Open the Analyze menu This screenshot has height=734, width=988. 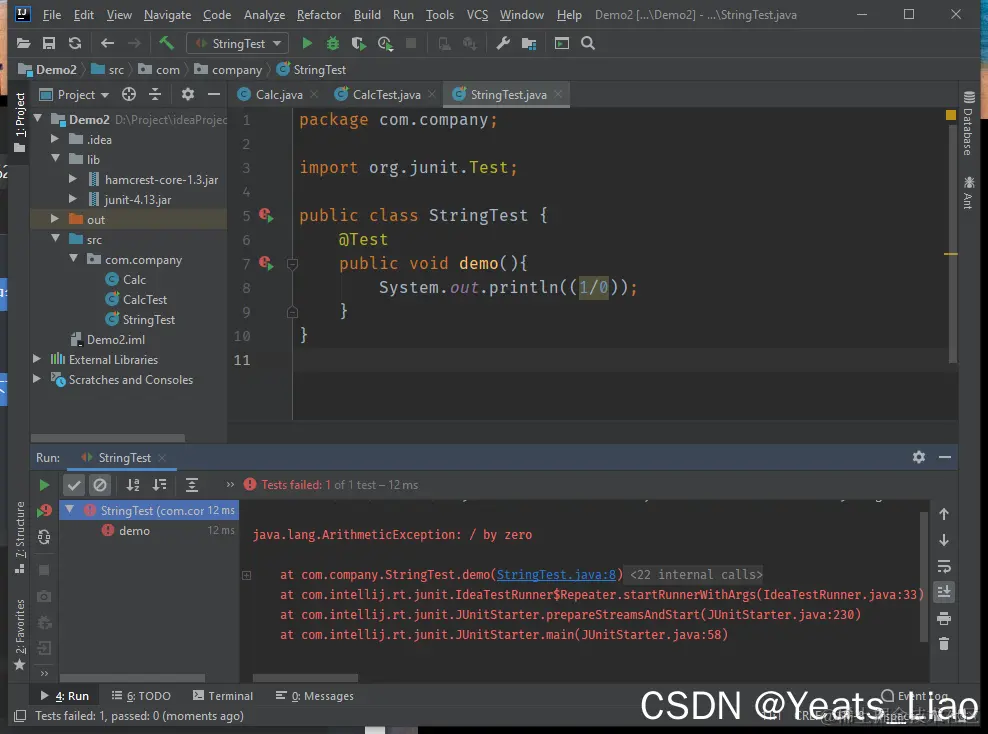tap(264, 14)
